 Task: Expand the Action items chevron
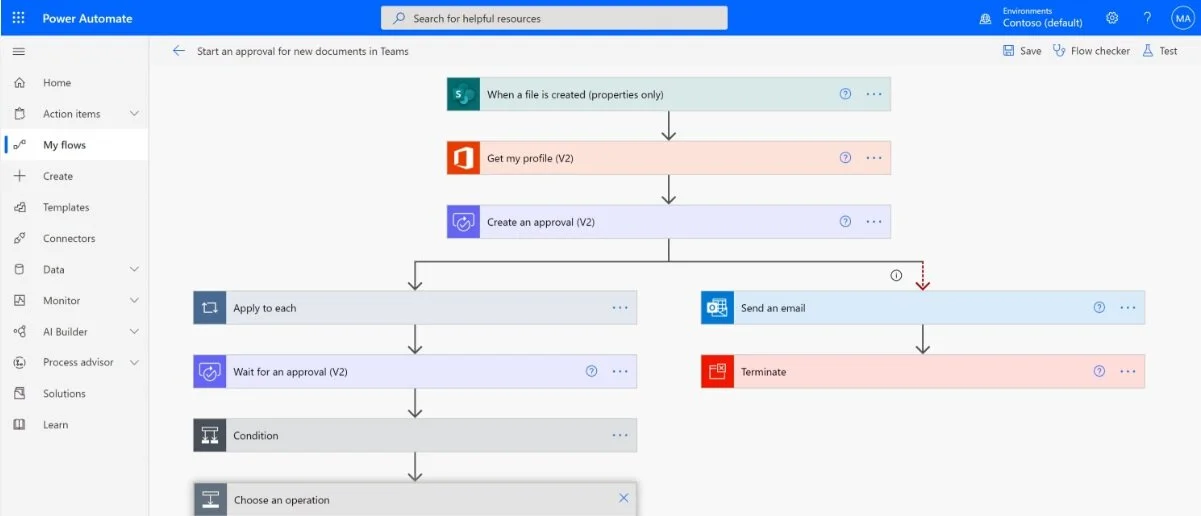134,114
